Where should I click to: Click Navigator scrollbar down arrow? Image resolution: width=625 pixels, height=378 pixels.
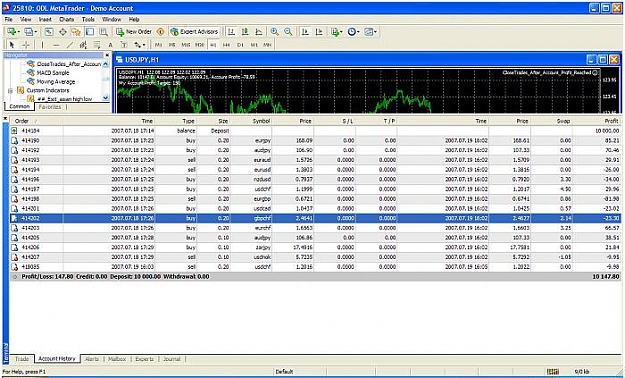click(106, 98)
